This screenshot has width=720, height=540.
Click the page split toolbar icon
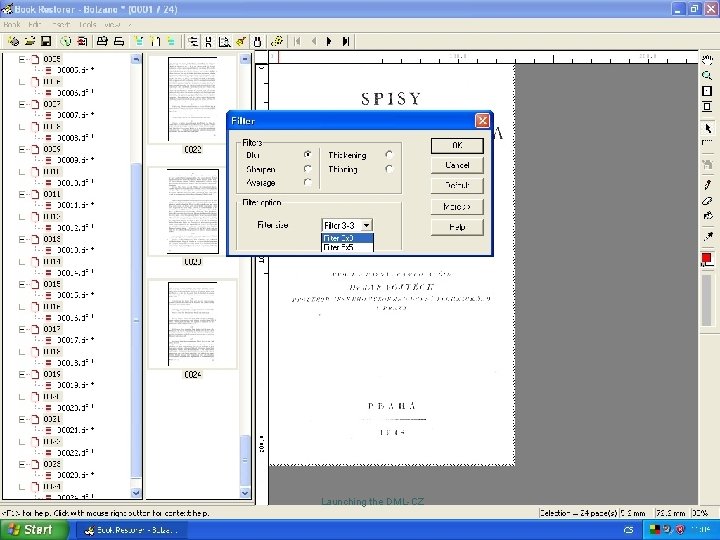pyautogui.click(x=208, y=41)
